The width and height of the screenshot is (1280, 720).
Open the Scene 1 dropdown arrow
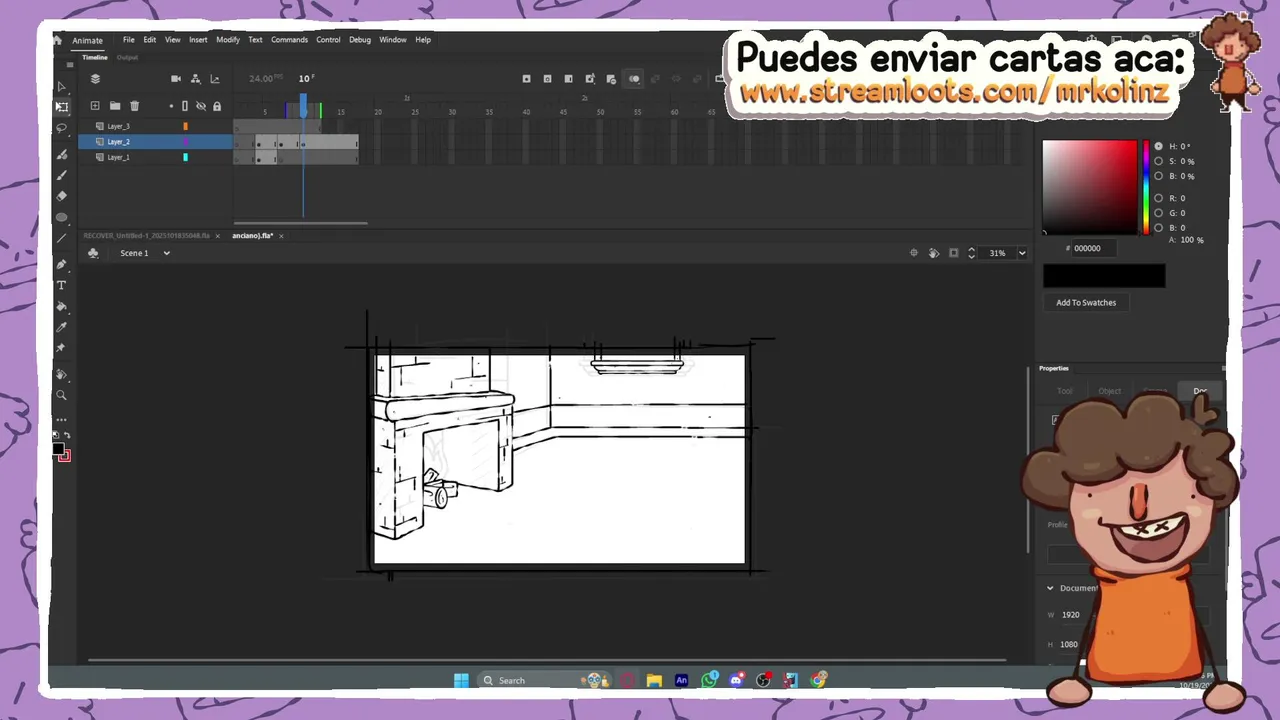click(x=166, y=253)
